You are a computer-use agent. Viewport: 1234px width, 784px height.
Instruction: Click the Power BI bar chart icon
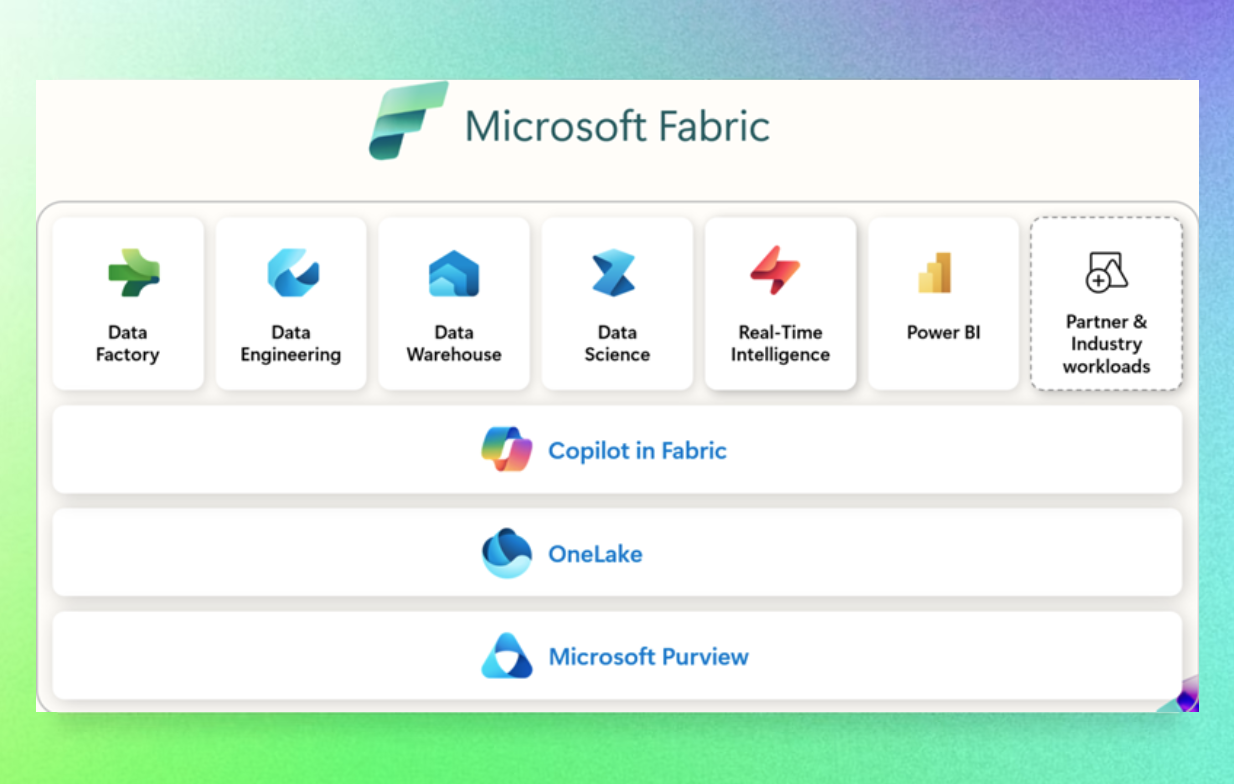(935, 273)
